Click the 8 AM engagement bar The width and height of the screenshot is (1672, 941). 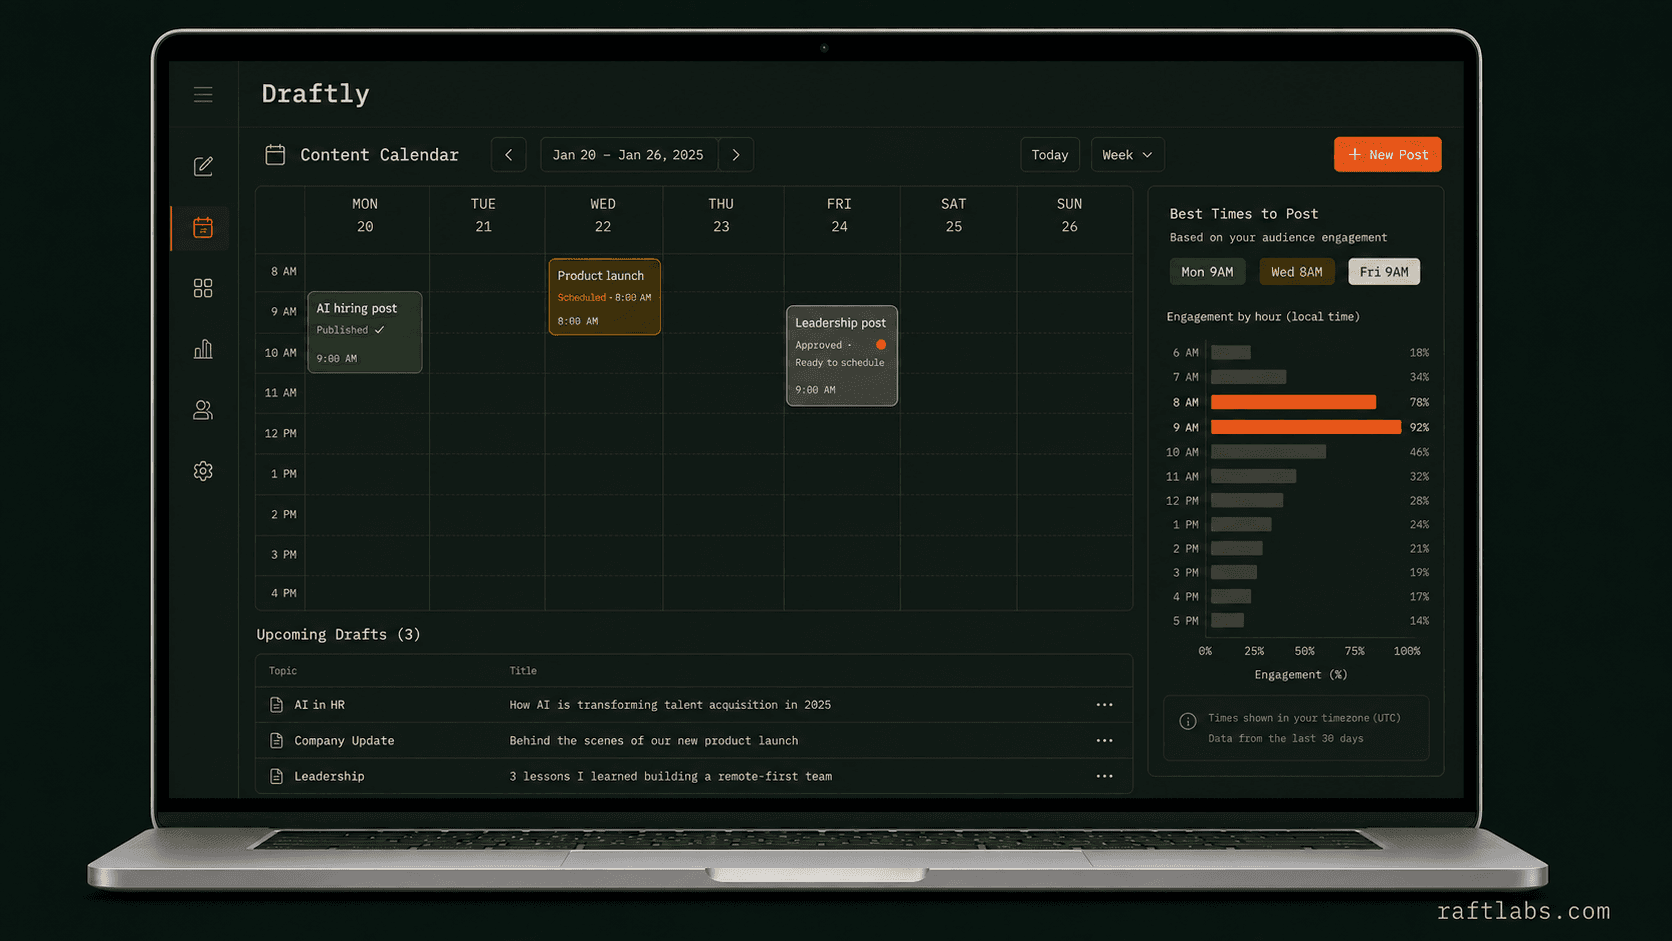tap(1293, 402)
